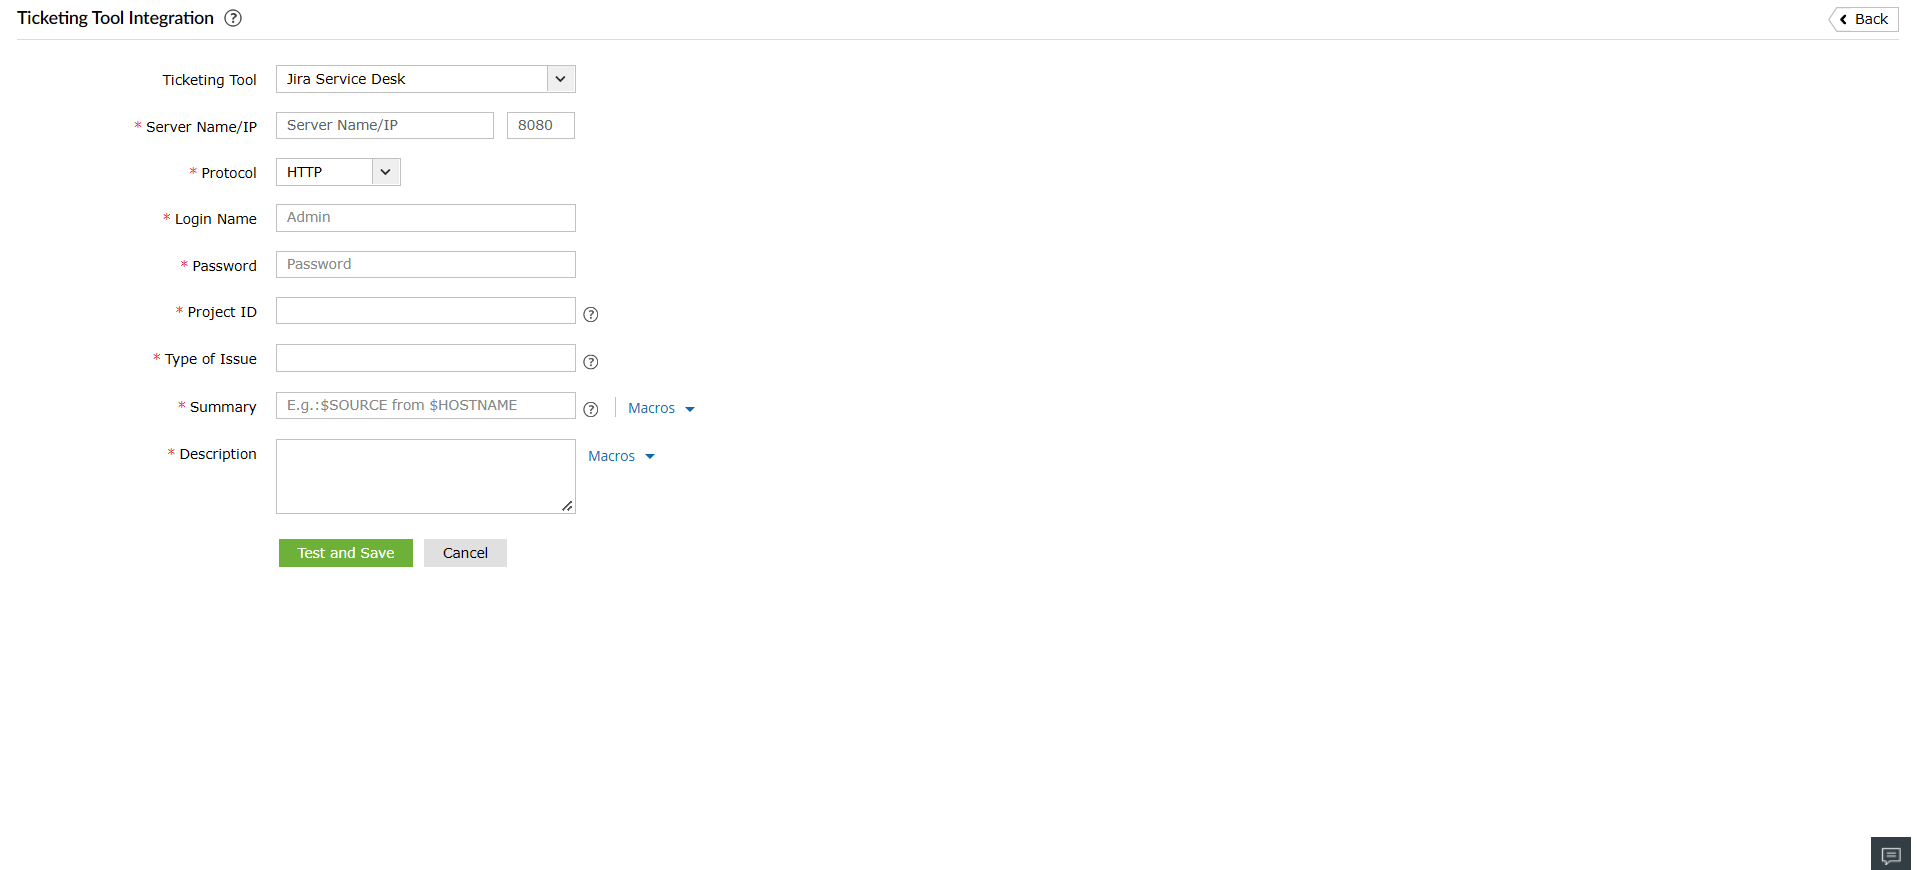Expand Macros menu next to Description
Image resolution: width=1917 pixels, height=870 pixels.
pyautogui.click(x=621, y=456)
